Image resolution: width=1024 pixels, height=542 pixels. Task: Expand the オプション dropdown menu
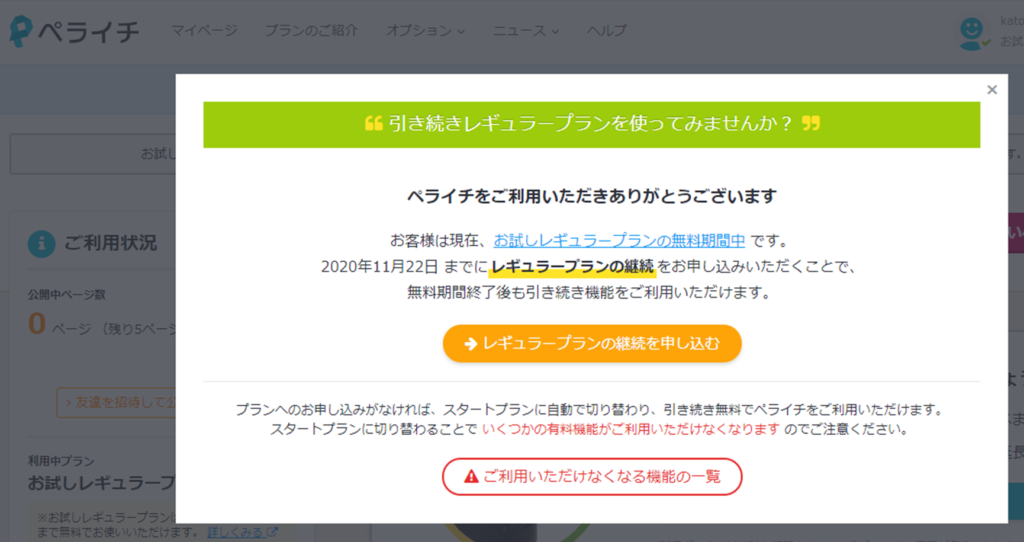point(425,31)
